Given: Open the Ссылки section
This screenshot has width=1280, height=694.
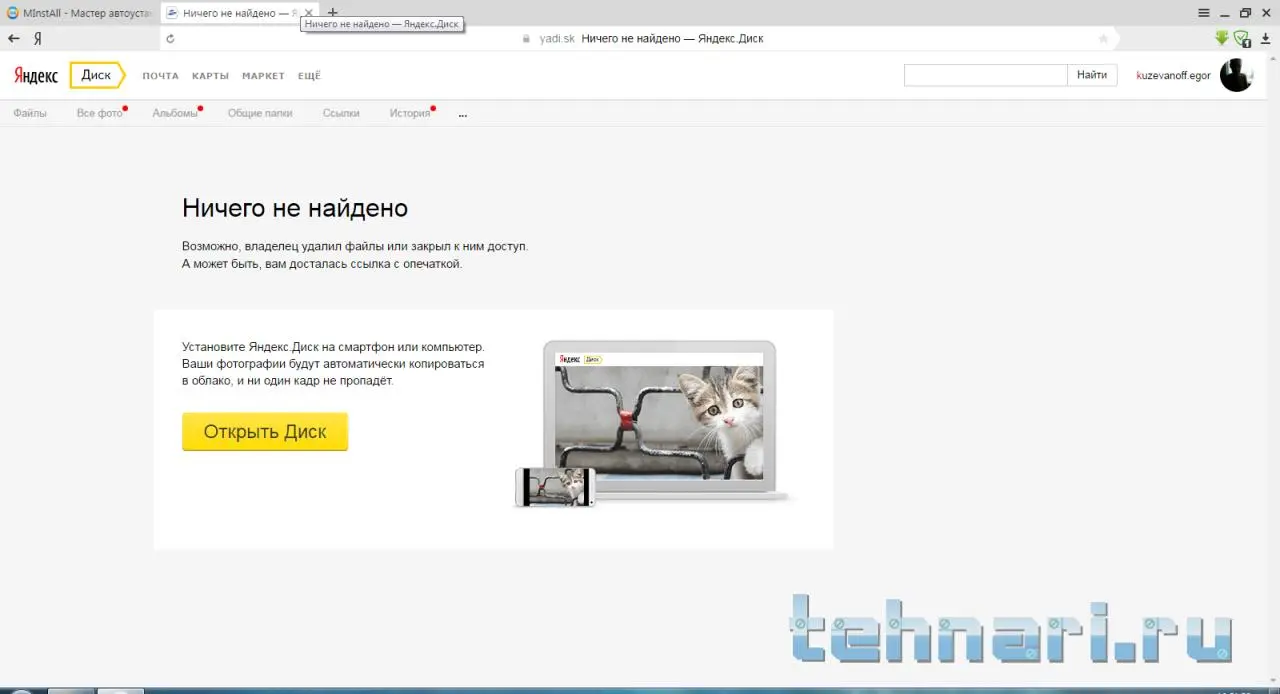Looking at the screenshot, I should pyautogui.click(x=341, y=113).
